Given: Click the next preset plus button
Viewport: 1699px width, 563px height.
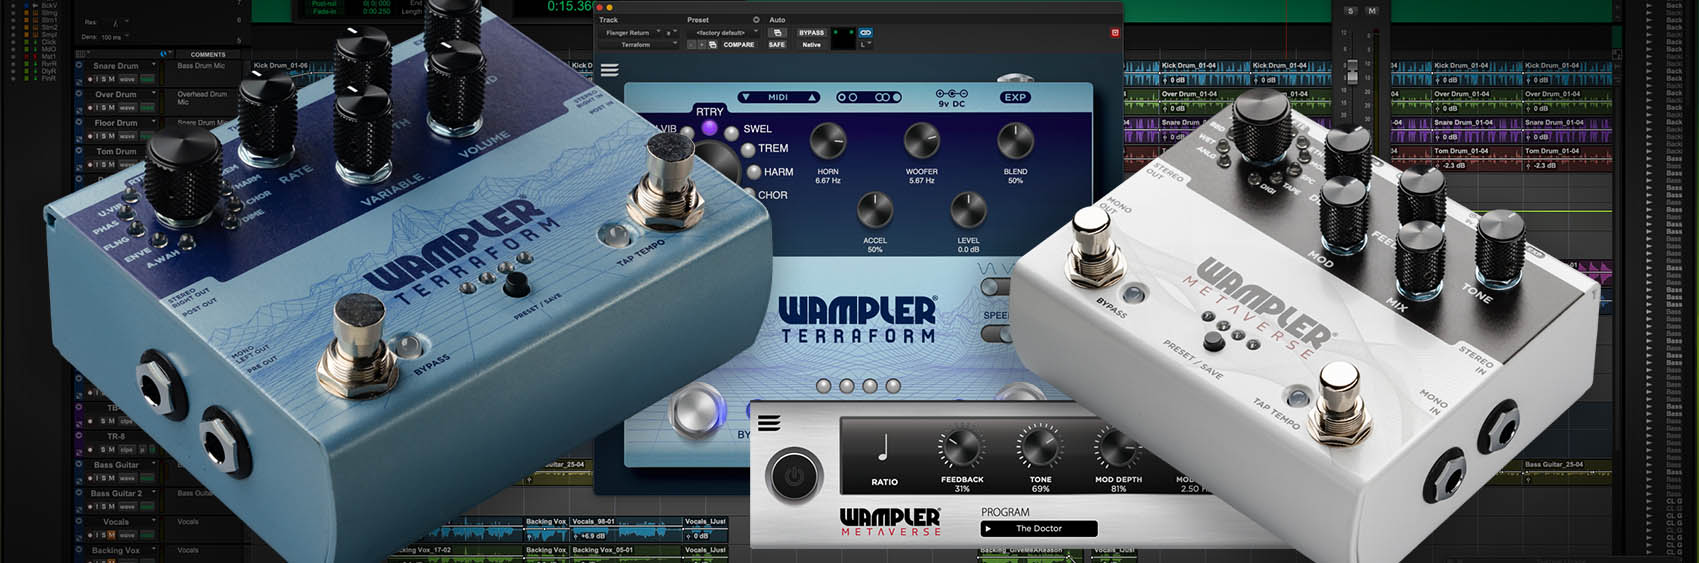Looking at the screenshot, I should click(701, 45).
